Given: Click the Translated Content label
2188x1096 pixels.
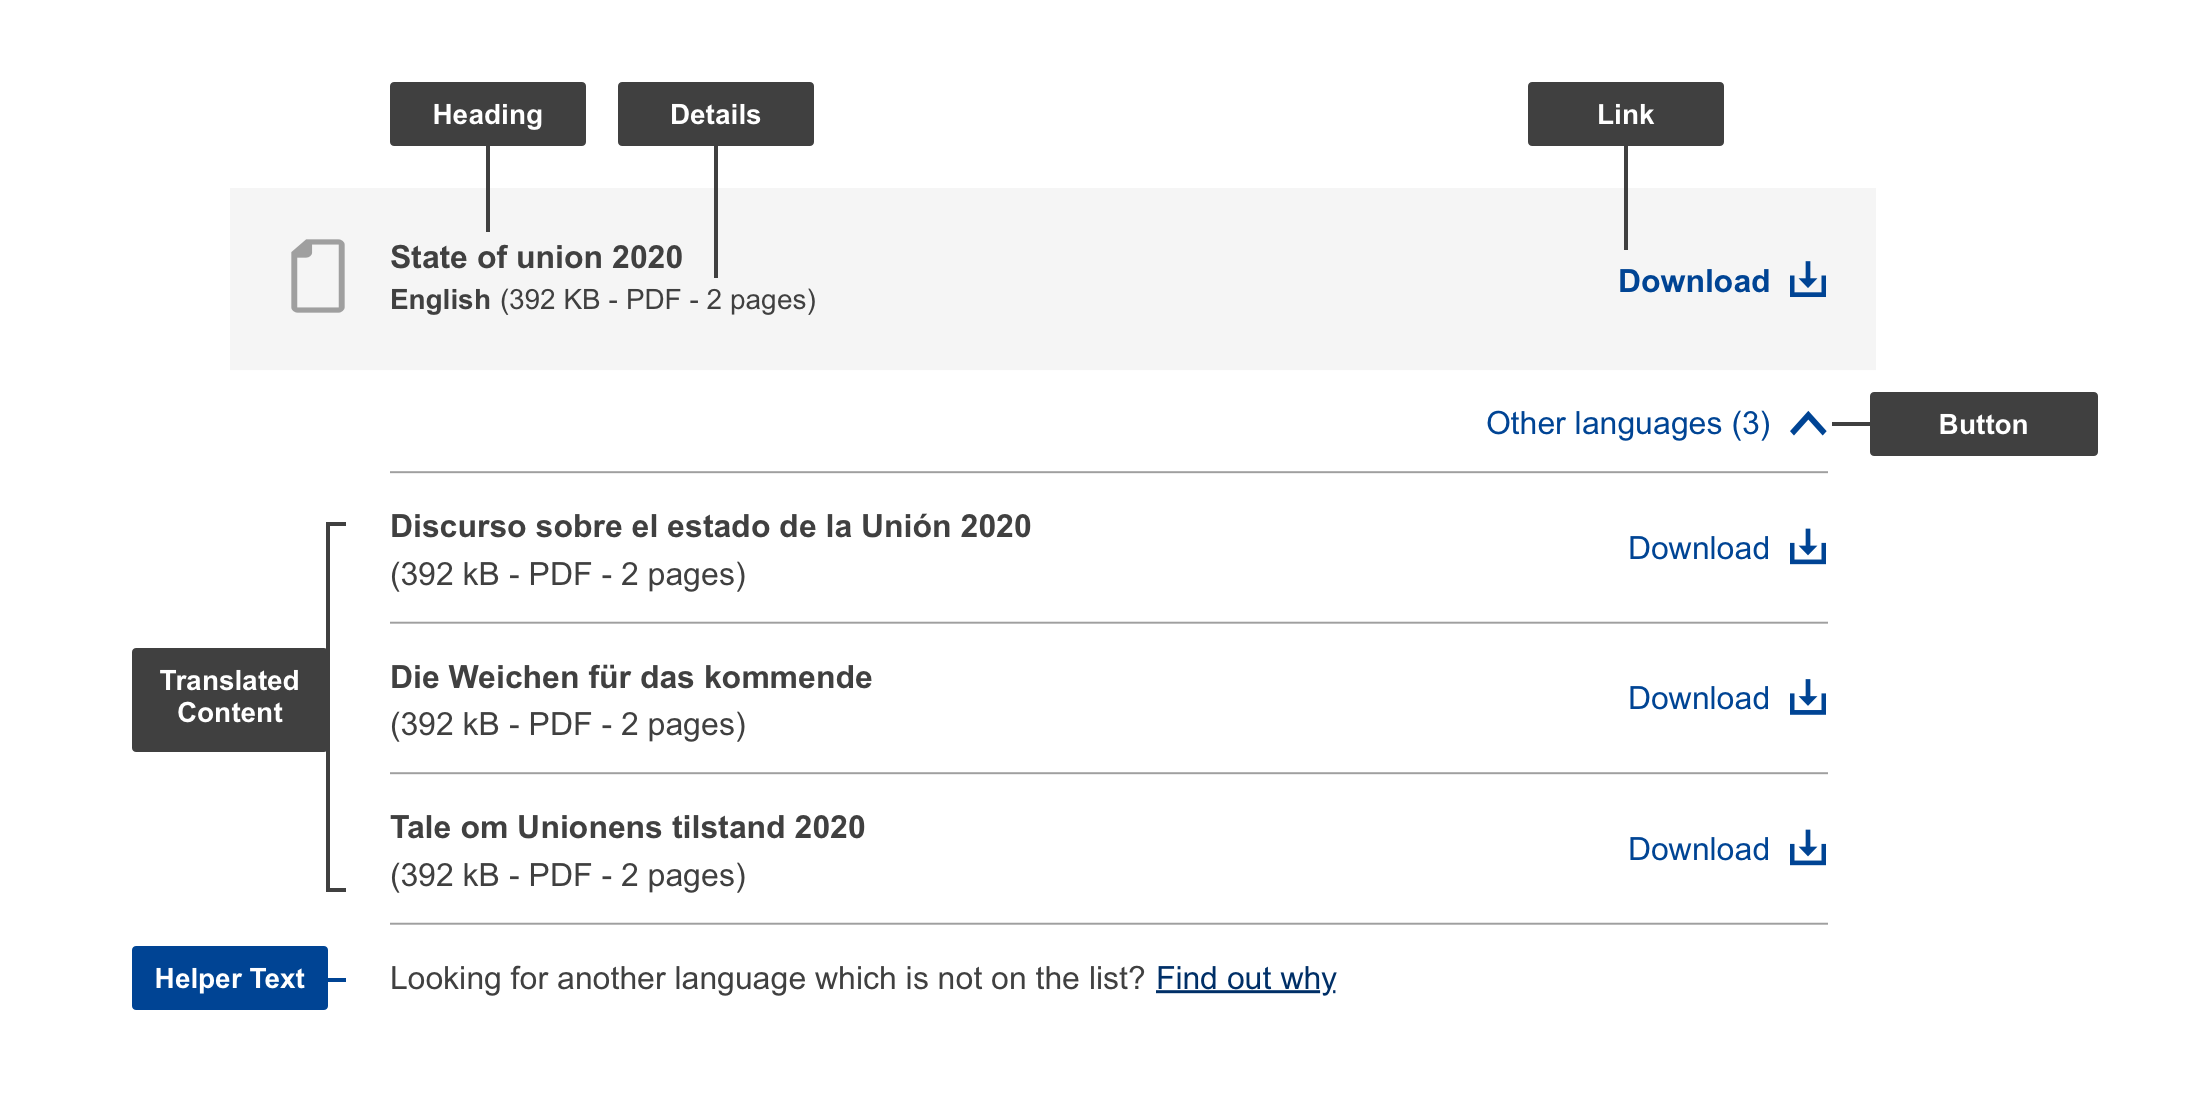Looking at the screenshot, I should (x=230, y=698).
